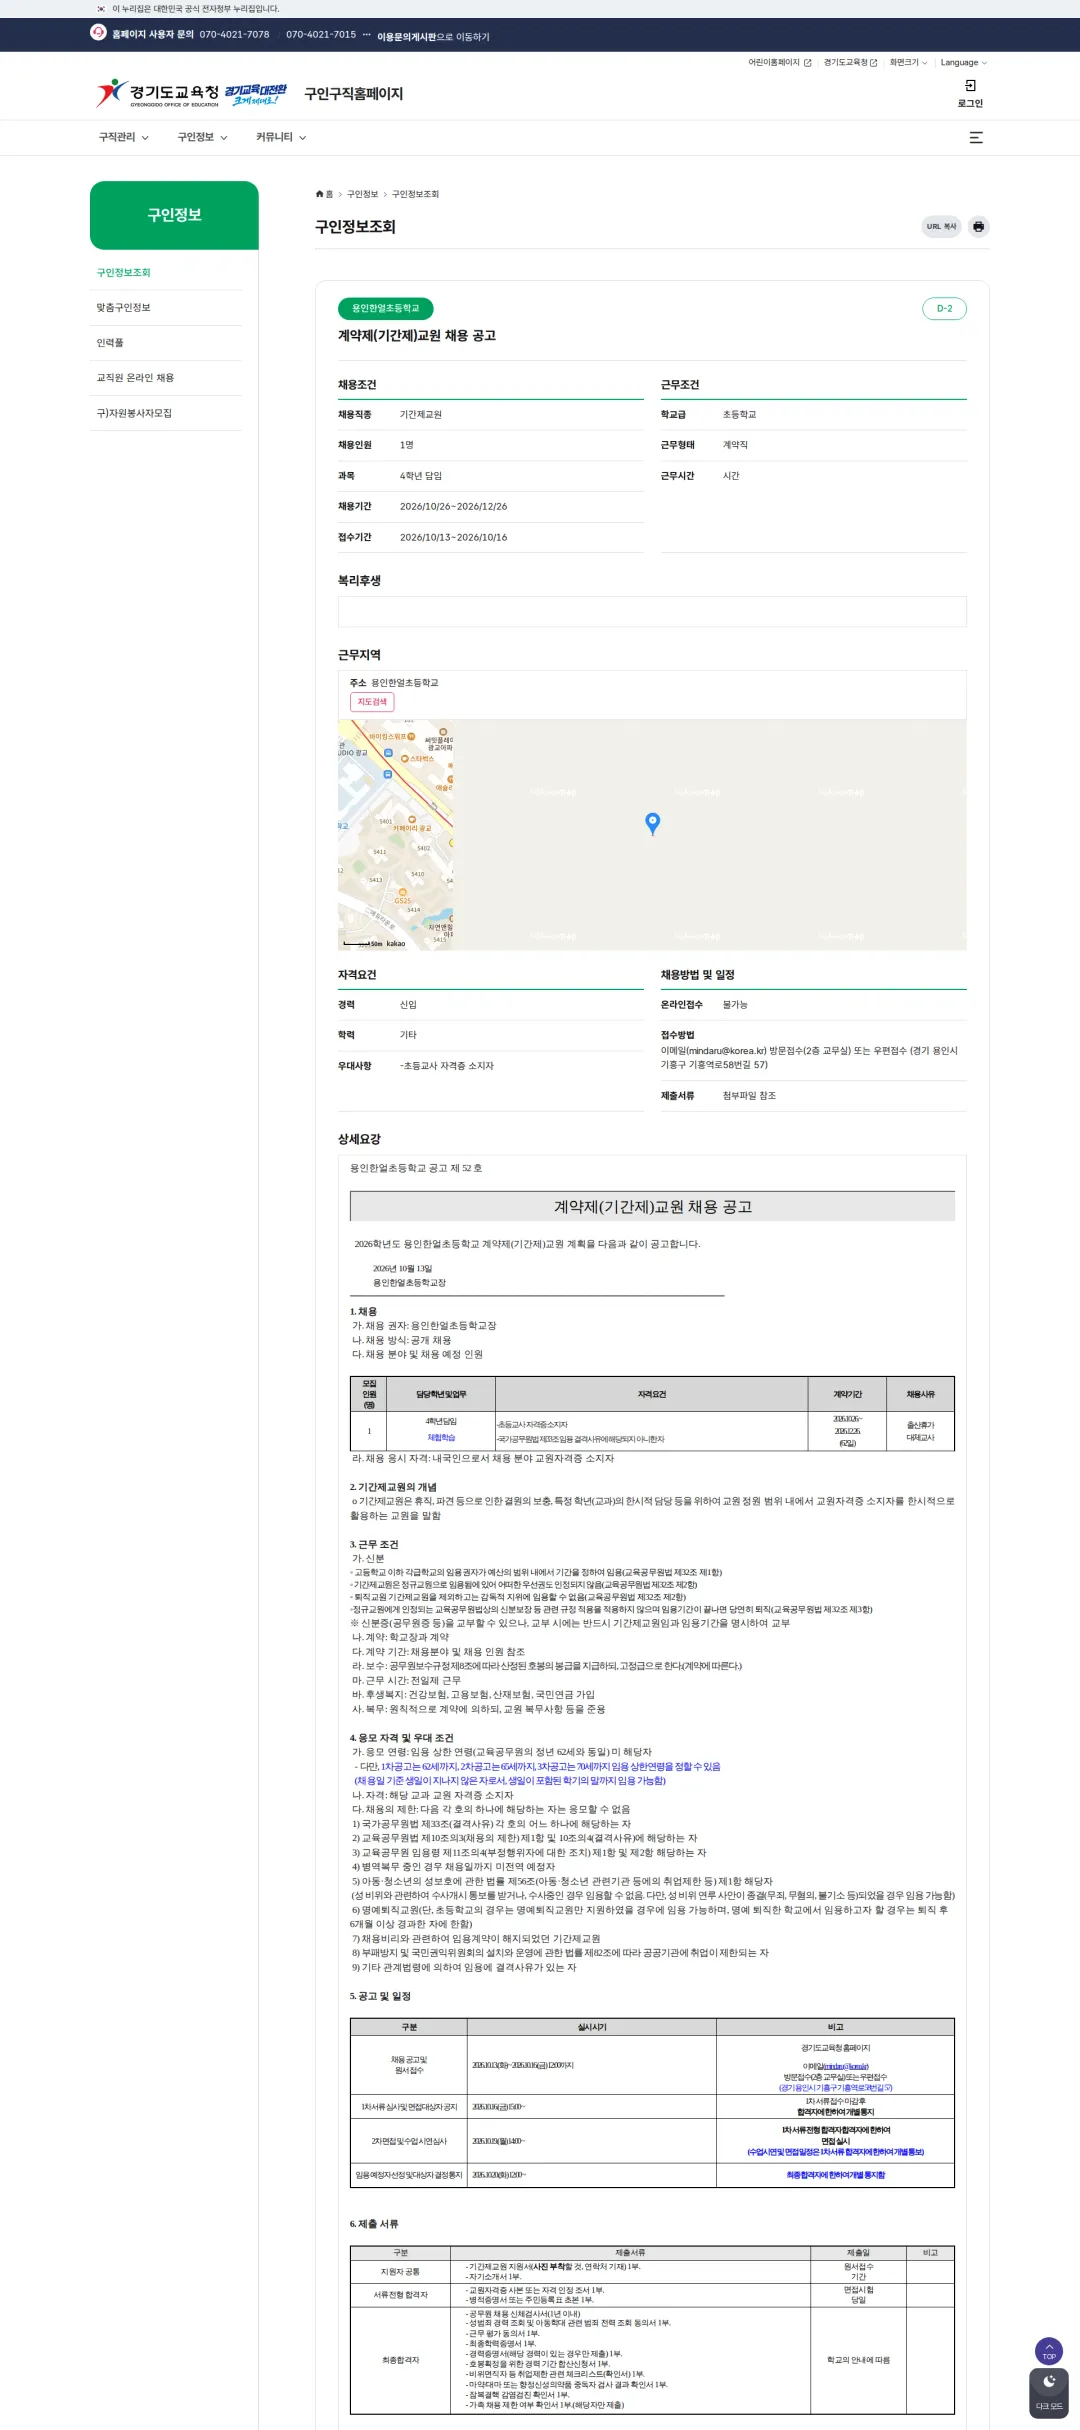Image resolution: width=1080 pixels, height=2430 pixels.
Task: Click the 상세요강 section heading
Action: [x=359, y=1139]
